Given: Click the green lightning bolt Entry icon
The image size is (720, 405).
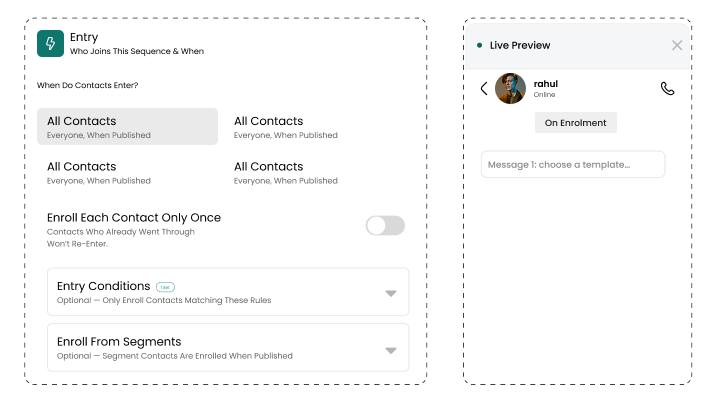Looking at the screenshot, I should [51, 44].
